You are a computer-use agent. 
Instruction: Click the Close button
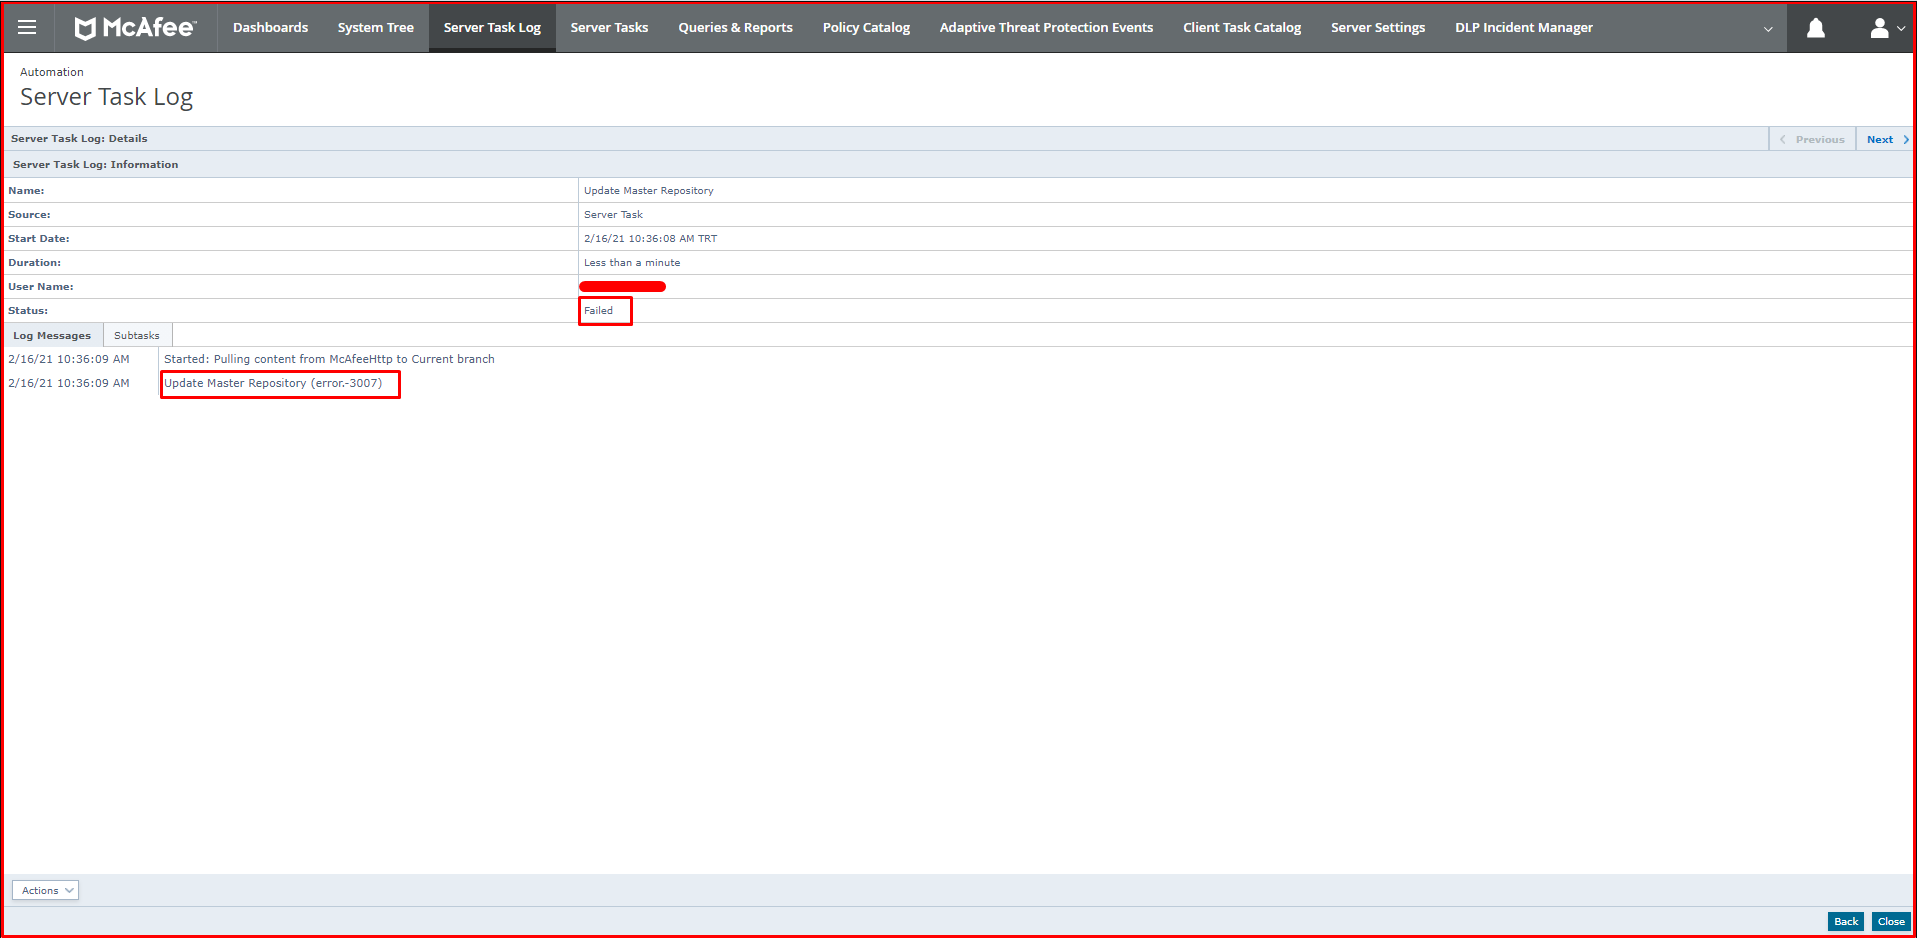tap(1891, 921)
